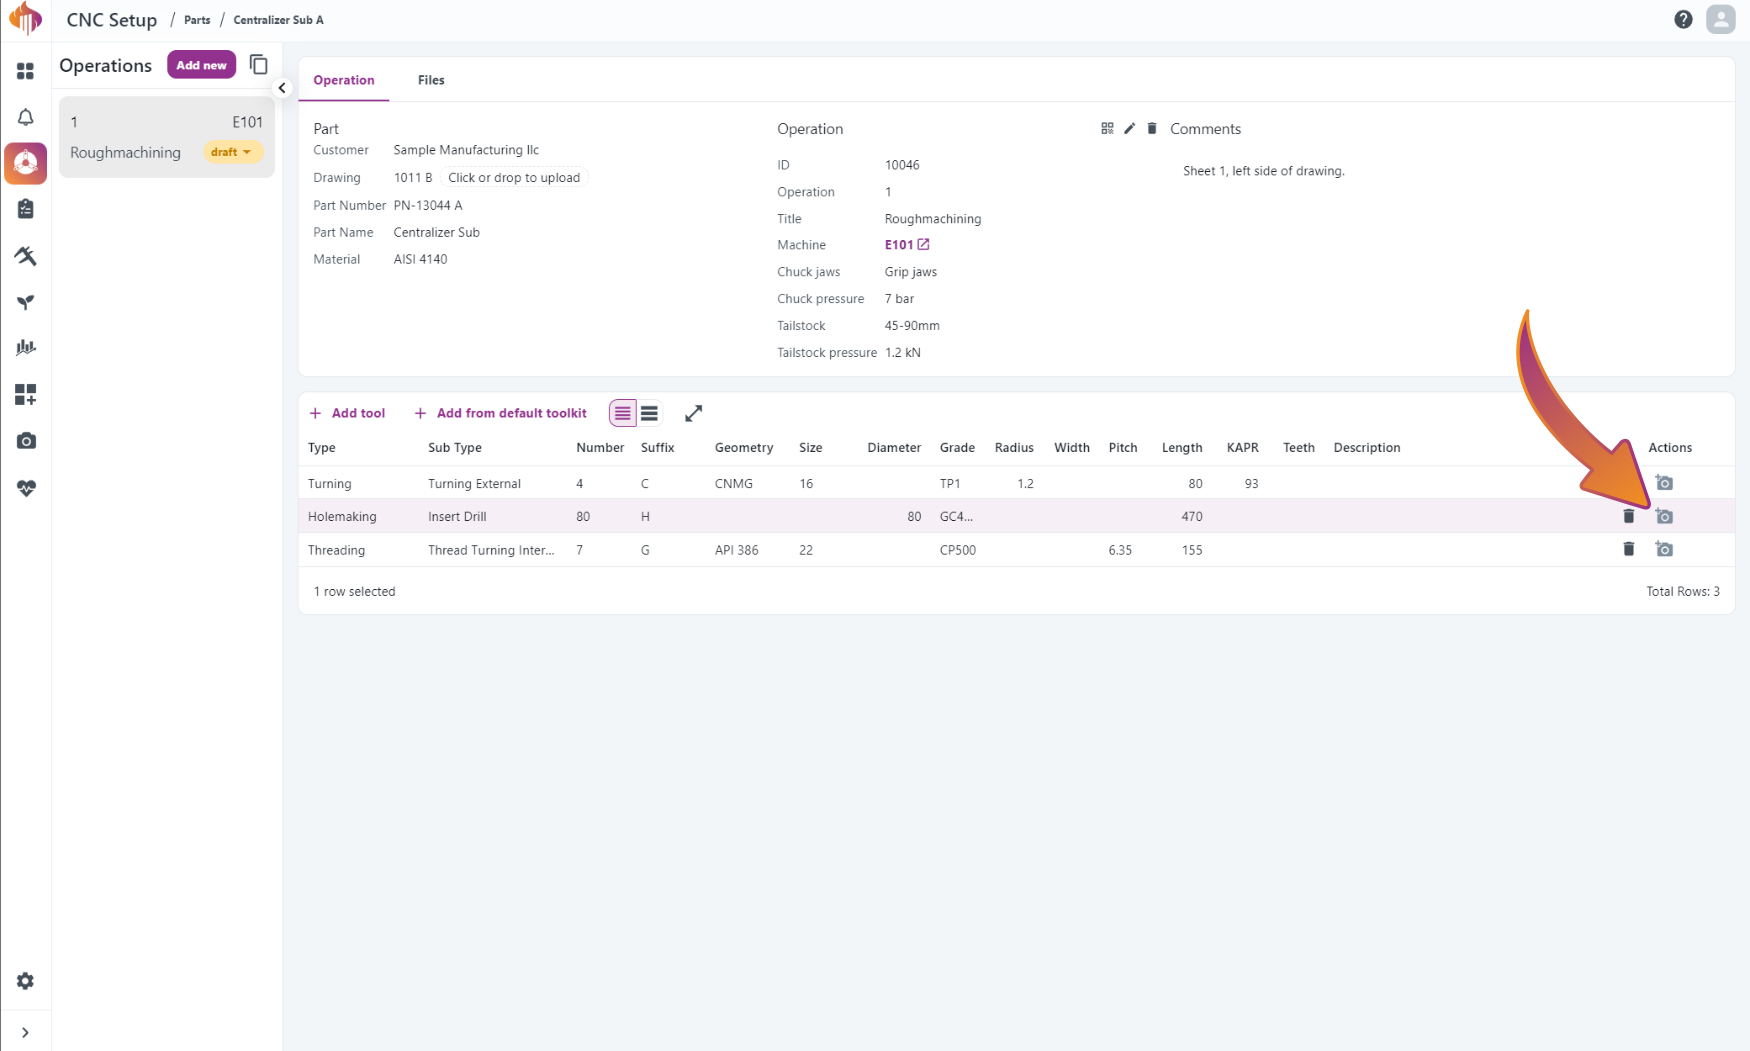Delete the Threading tool row

click(x=1628, y=549)
